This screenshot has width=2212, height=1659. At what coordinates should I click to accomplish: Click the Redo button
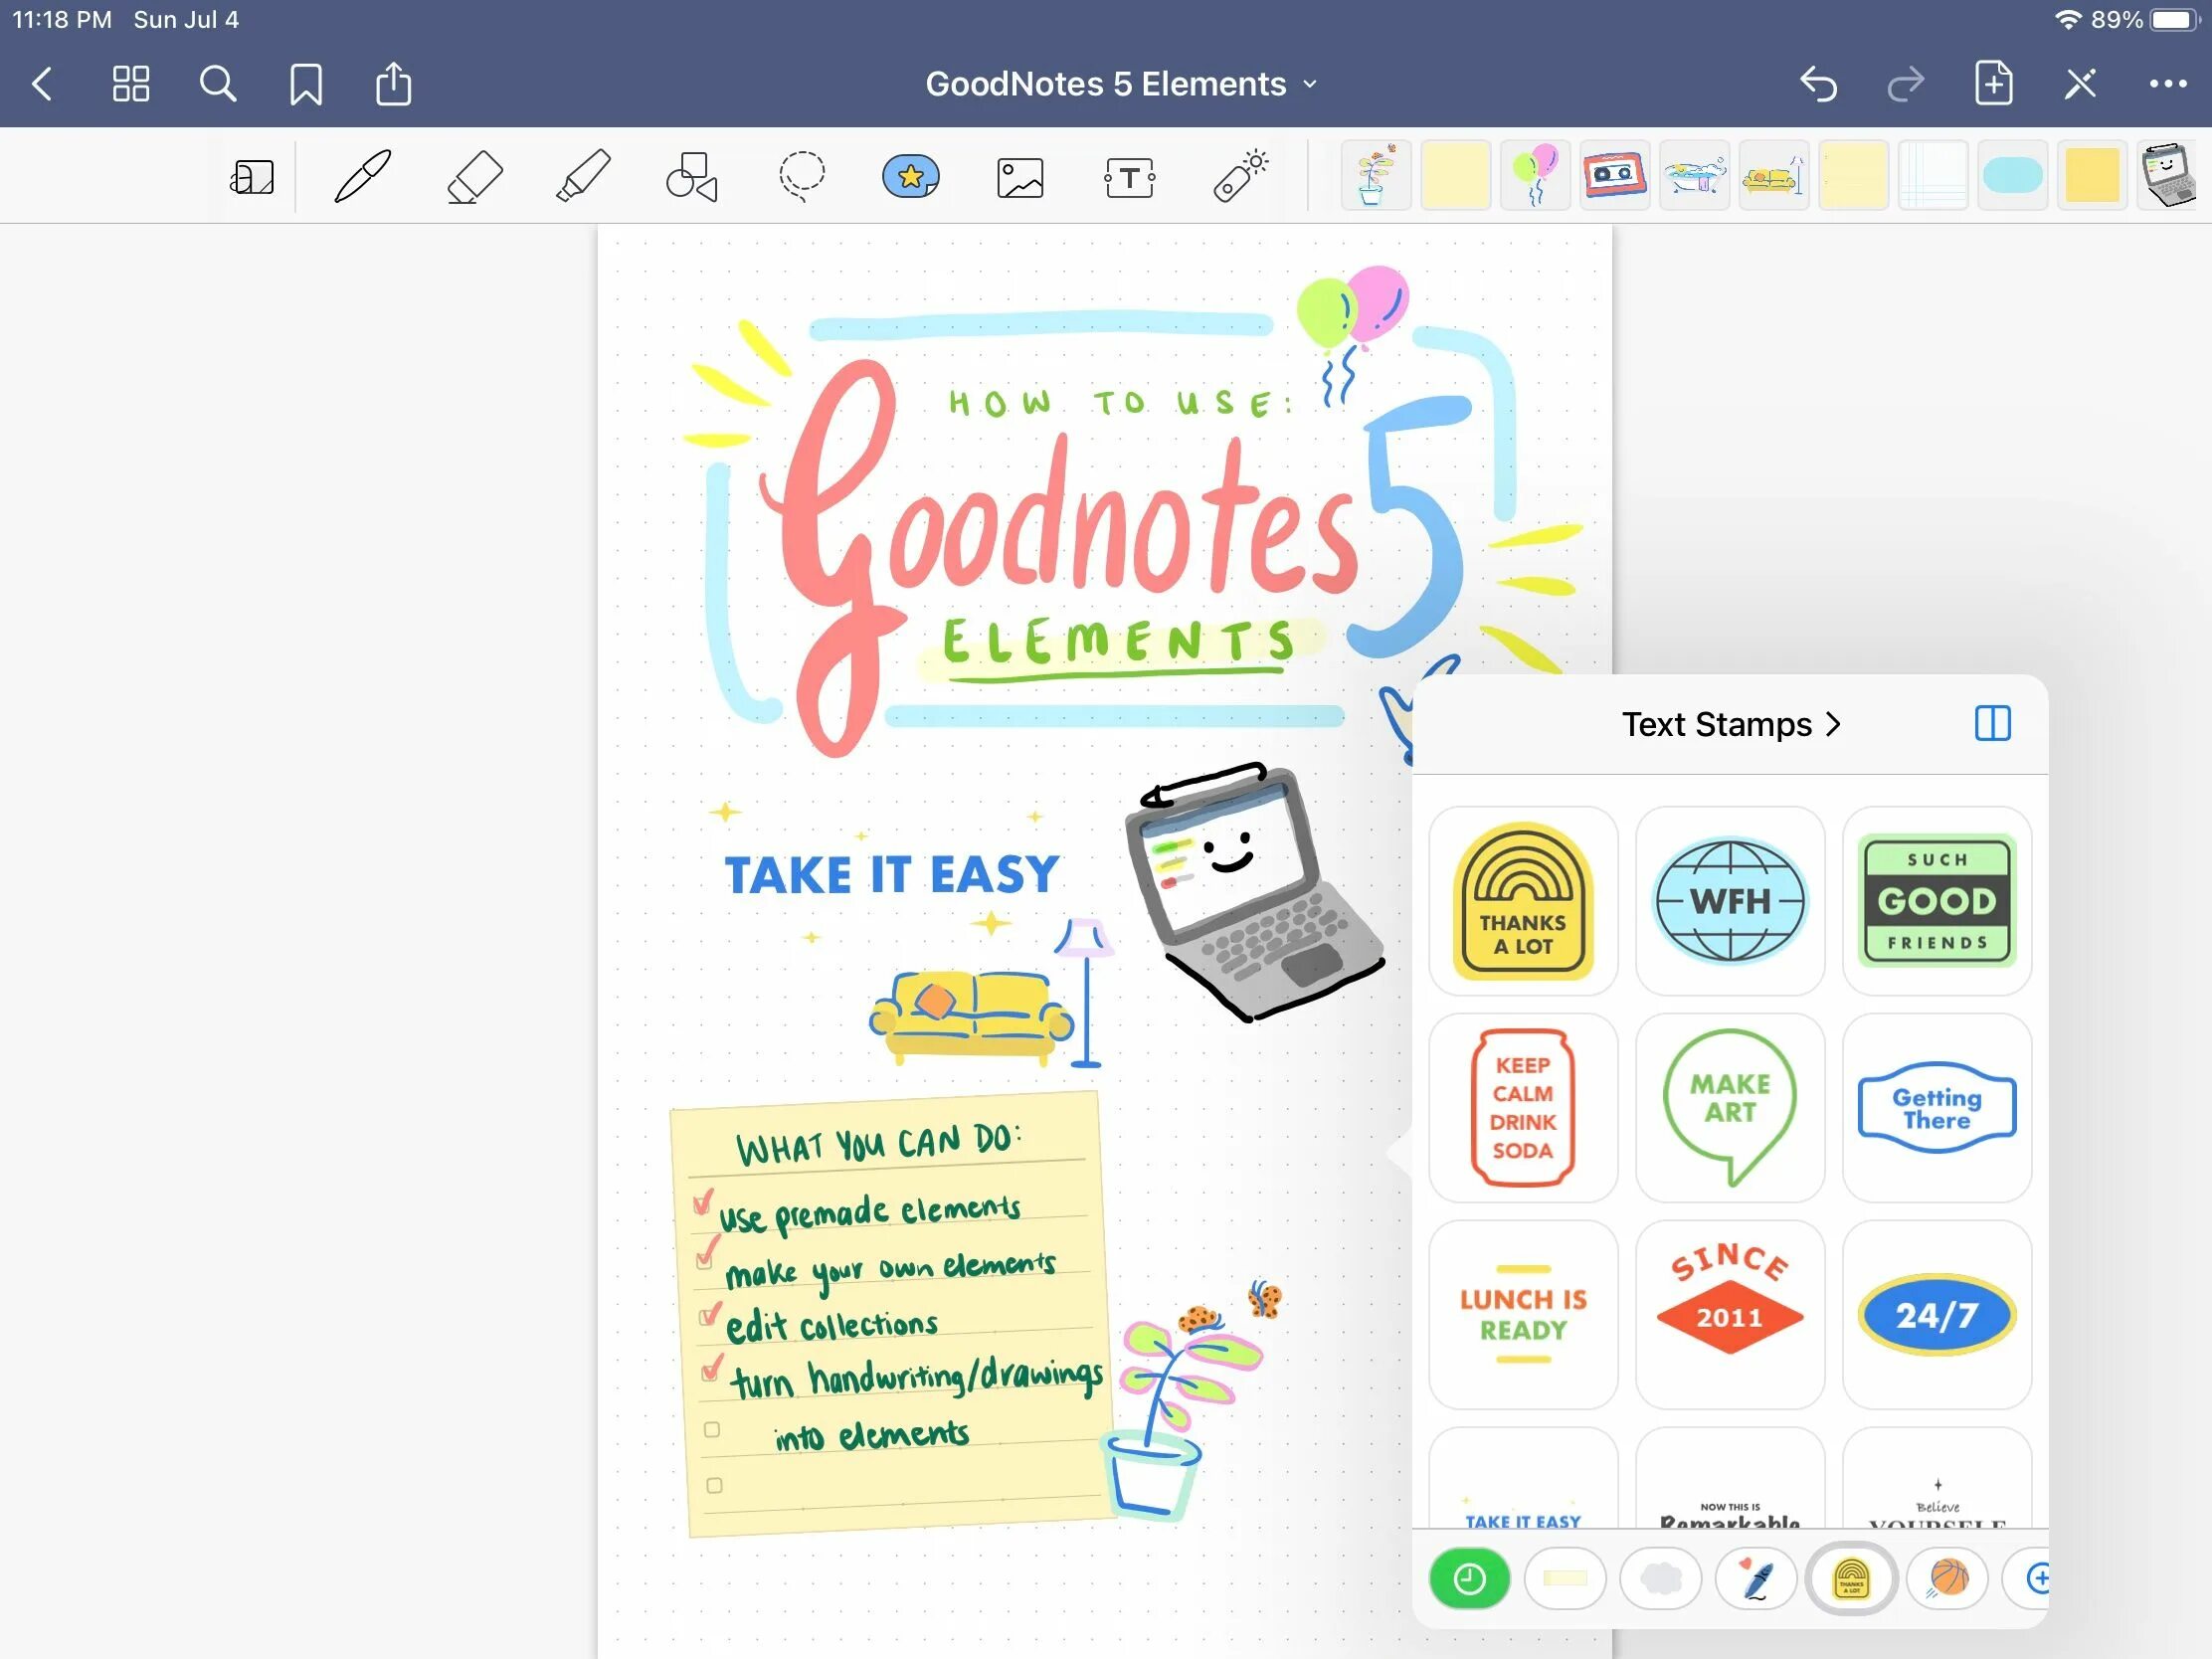(1906, 82)
